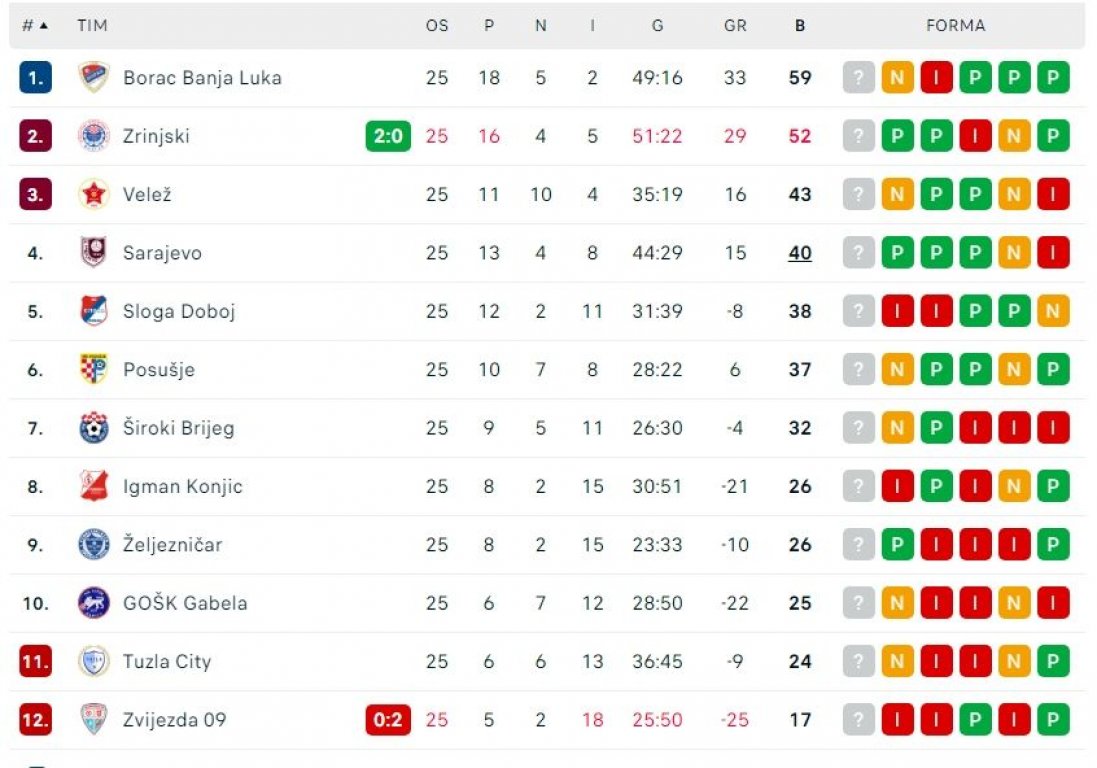The width and height of the screenshot is (1097, 768).
Task: Click the Široki Brijeg club logo
Action: 93,427
